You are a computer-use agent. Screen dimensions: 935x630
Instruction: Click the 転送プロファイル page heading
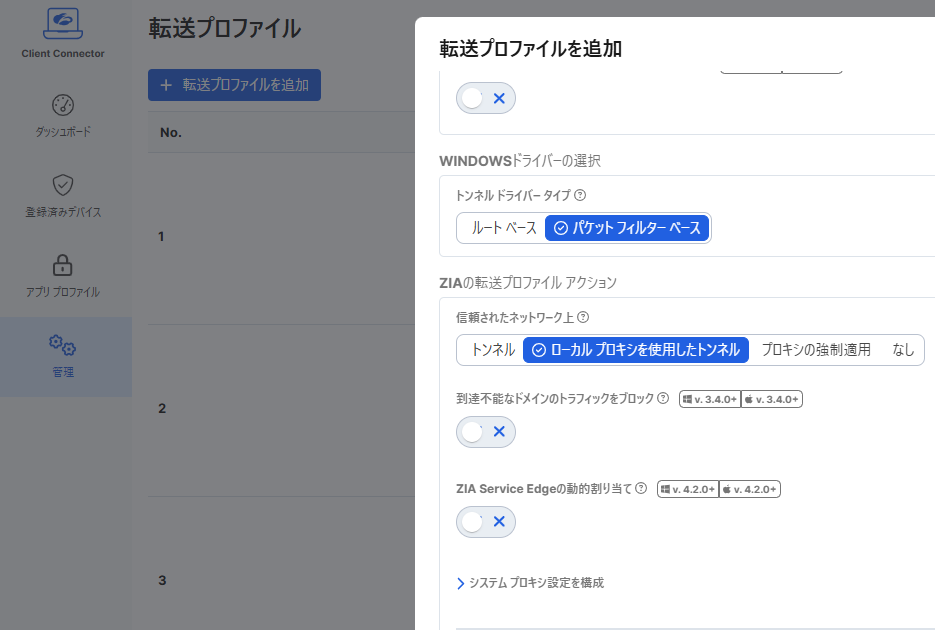coord(224,28)
